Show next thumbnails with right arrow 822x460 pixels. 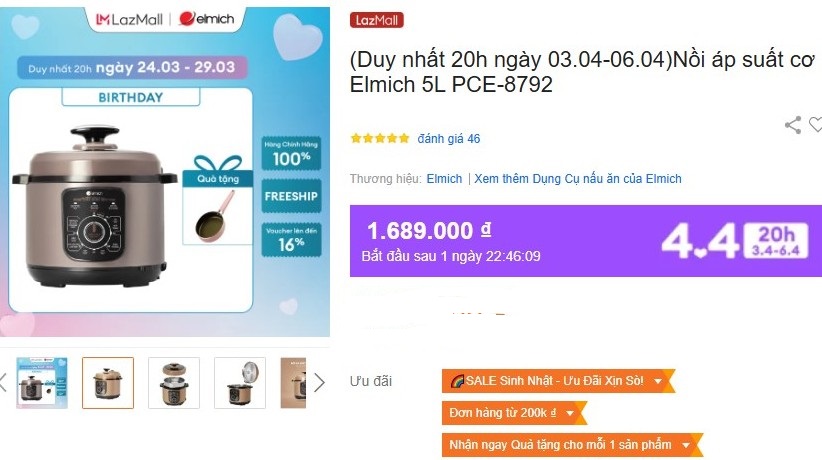coord(319,382)
